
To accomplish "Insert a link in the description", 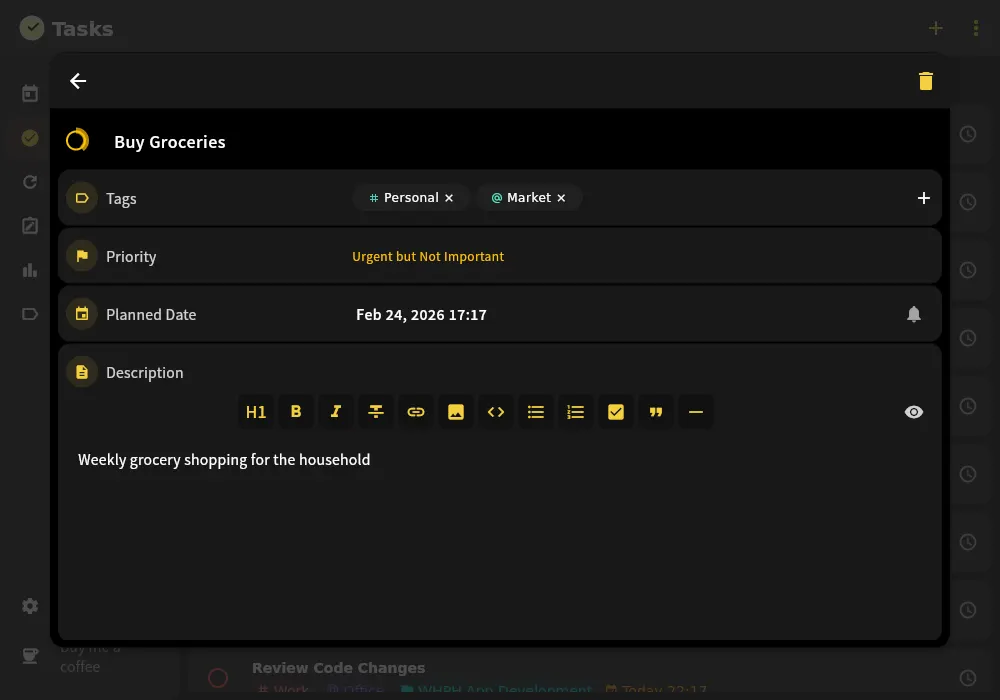I will (x=416, y=412).
